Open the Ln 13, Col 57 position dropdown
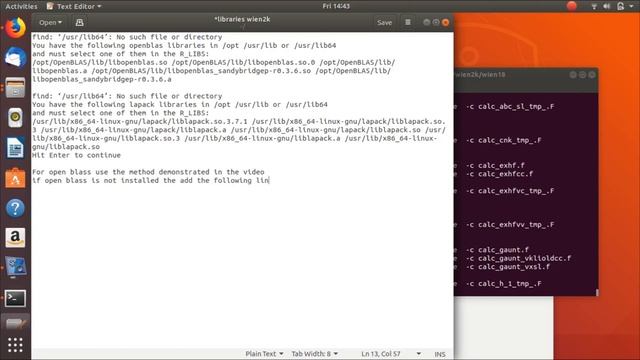The width and height of the screenshot is (640, 360). [391, 354]
